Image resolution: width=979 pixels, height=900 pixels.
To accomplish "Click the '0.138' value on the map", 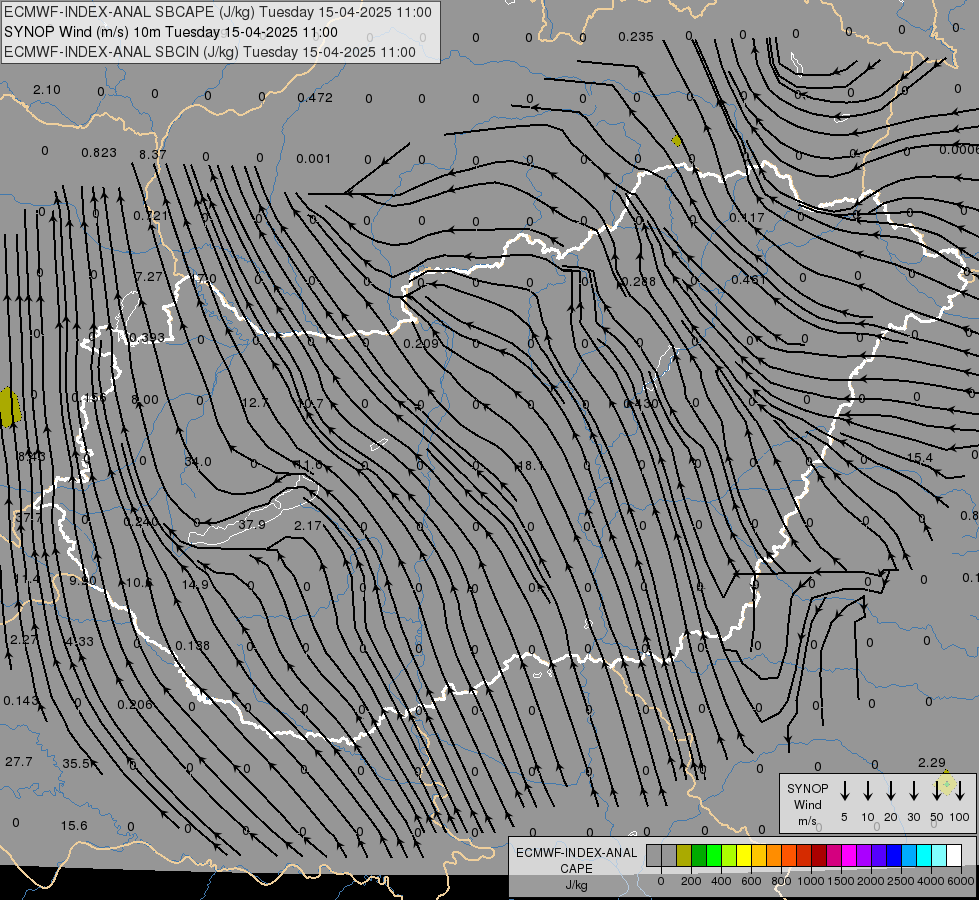I will (192, 645).
